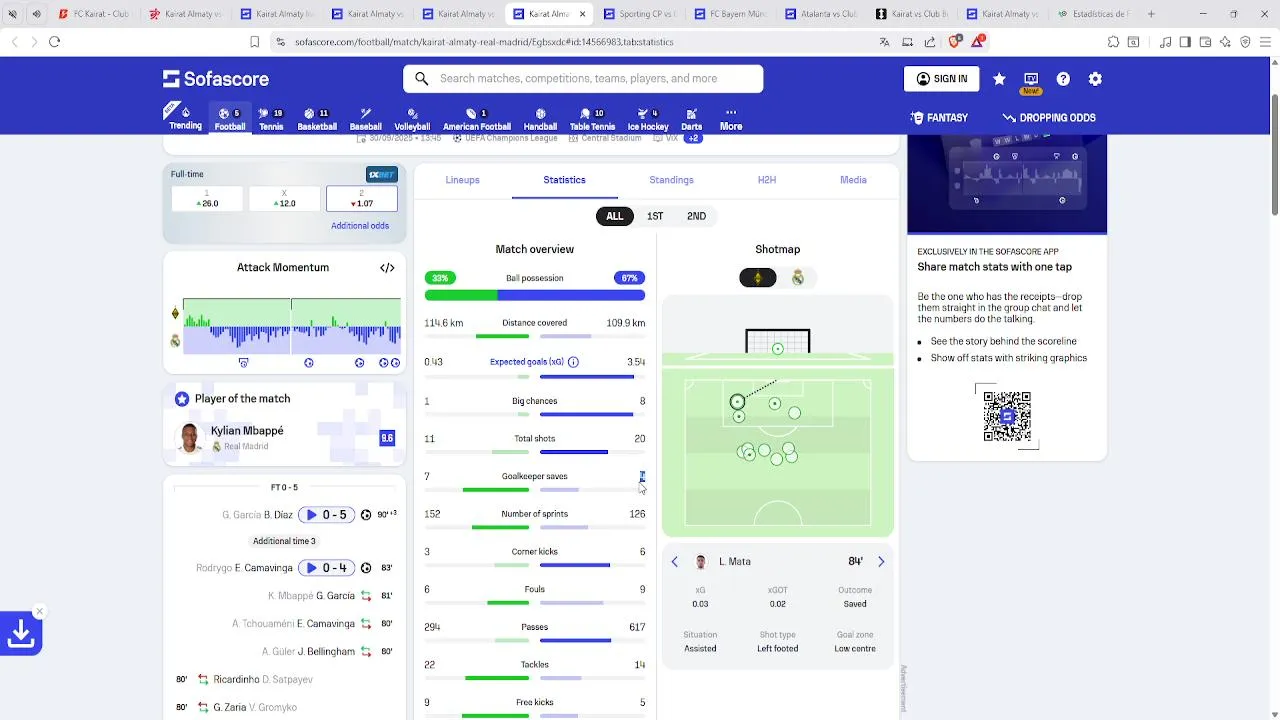Screen dimensions: 1280x720
Task: Reload the page with the browser refresh icon
Action: tap(54, 42)
